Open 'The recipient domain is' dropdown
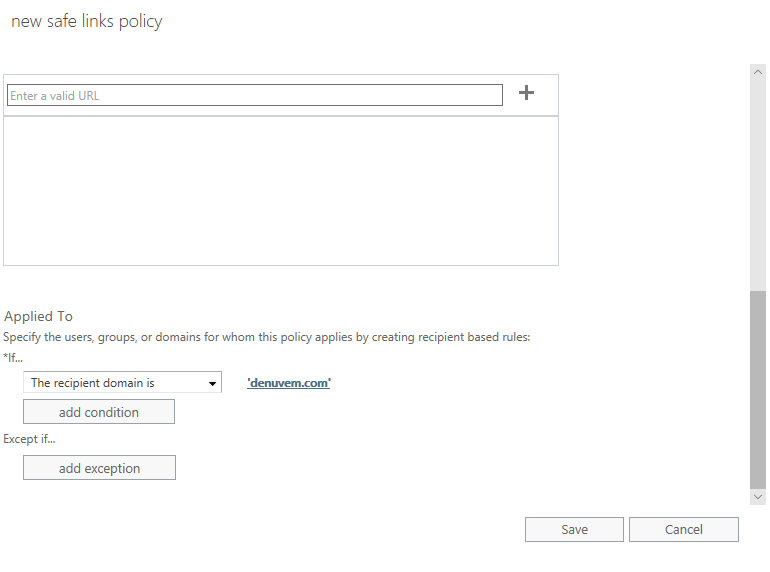The image size is (770, 572). click(x=122, y=382)
